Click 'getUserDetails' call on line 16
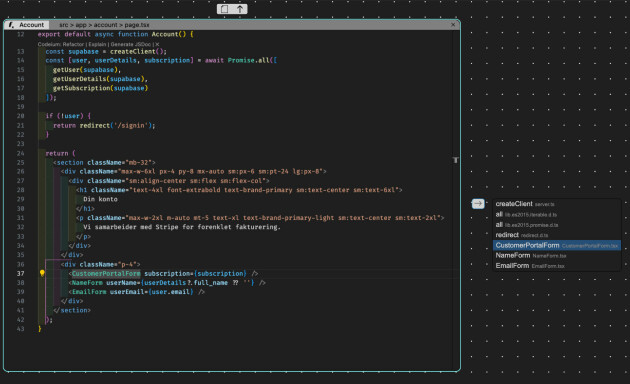The width and height of the screenshot is (630, 384). (x=80, y=79)
